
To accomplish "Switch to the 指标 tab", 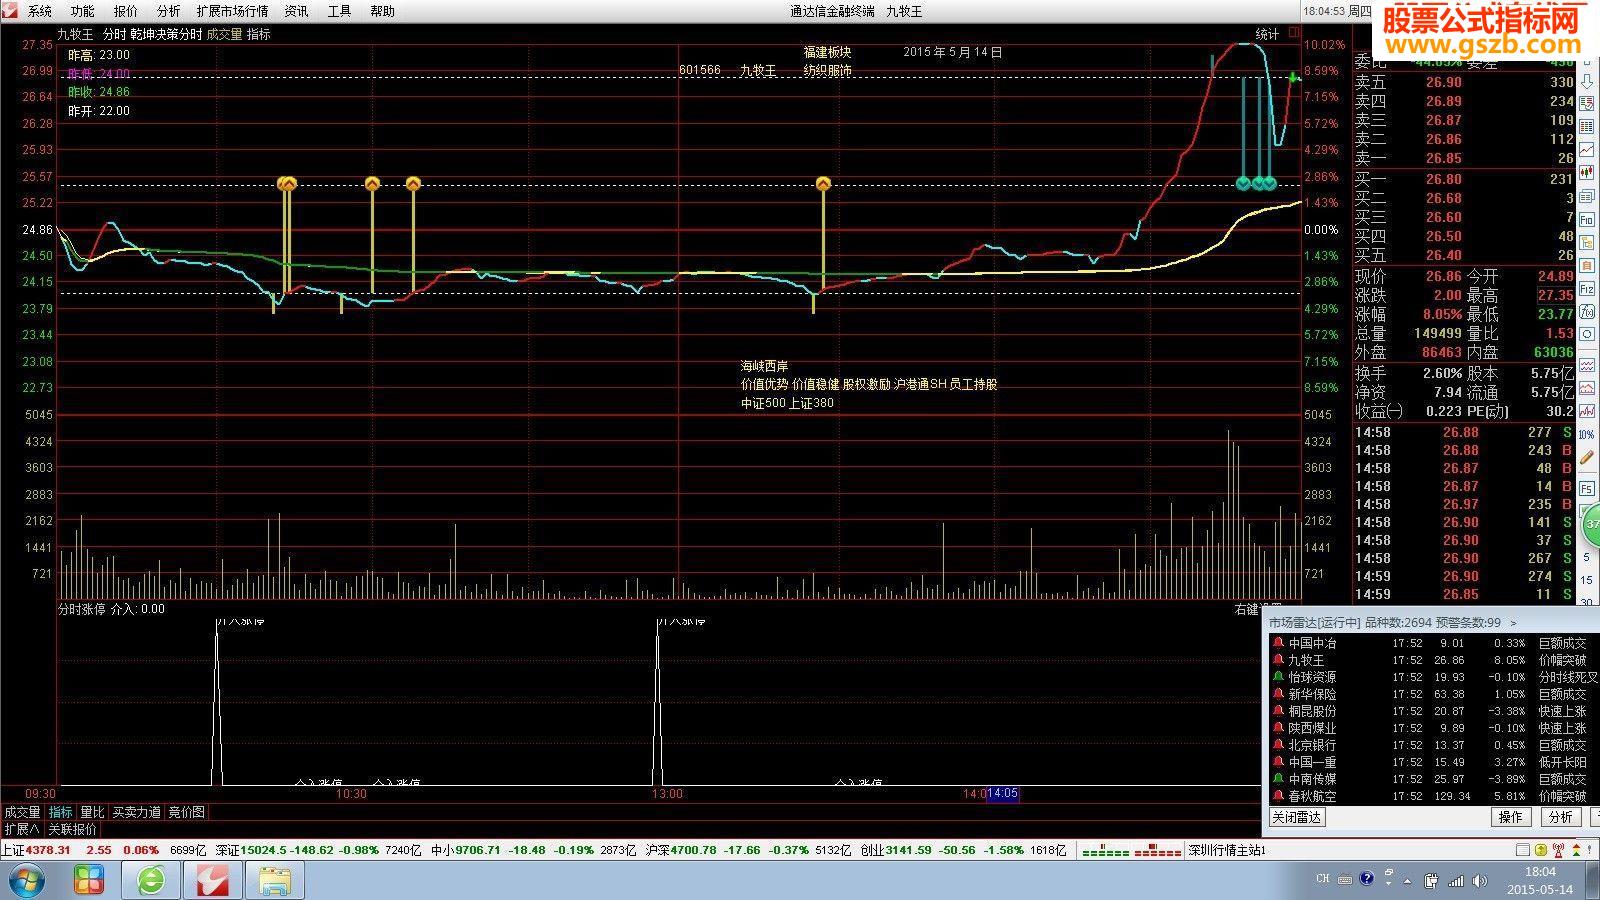I will point(61,812).
